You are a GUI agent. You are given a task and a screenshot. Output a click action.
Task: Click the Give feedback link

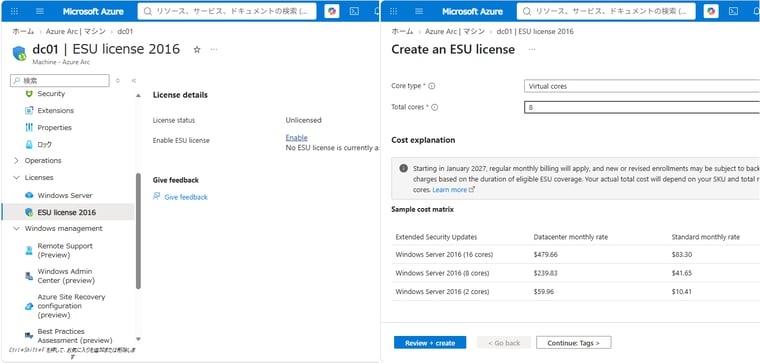pyautogui.click(x=186, y=197)
